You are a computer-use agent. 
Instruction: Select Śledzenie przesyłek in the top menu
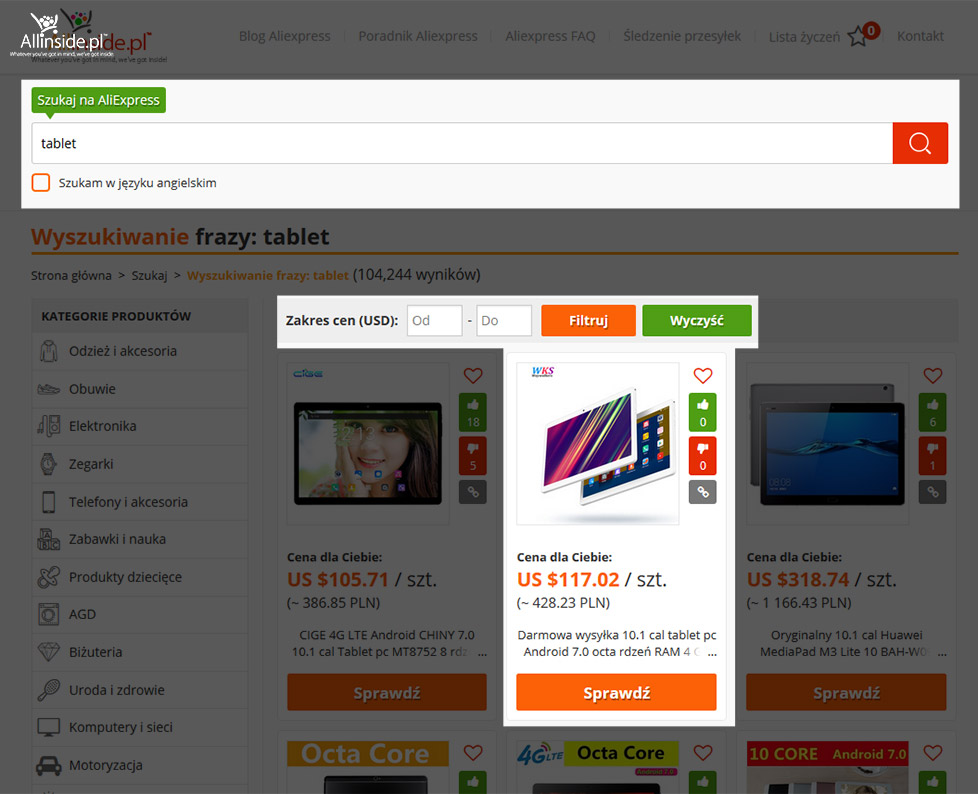[681, 36]
